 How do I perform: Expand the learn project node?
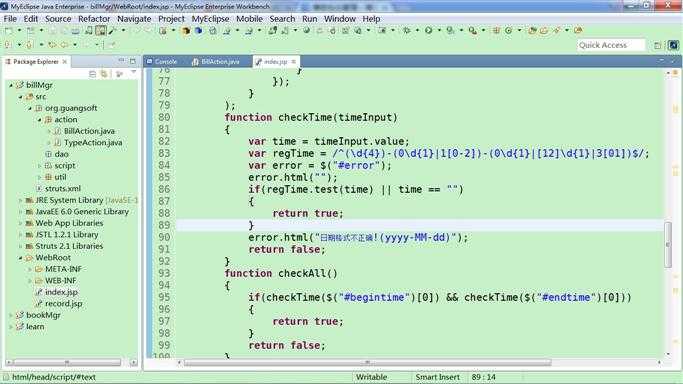[11, 327]
